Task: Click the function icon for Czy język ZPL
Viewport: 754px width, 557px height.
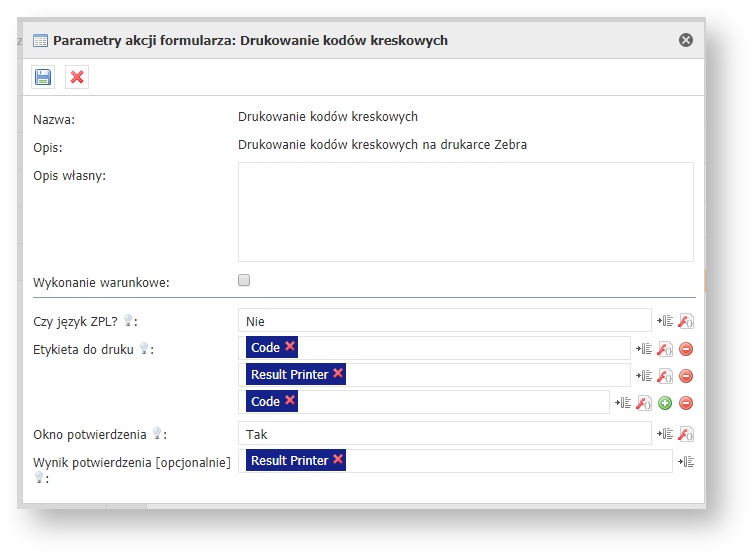Action: coord(686,321)
